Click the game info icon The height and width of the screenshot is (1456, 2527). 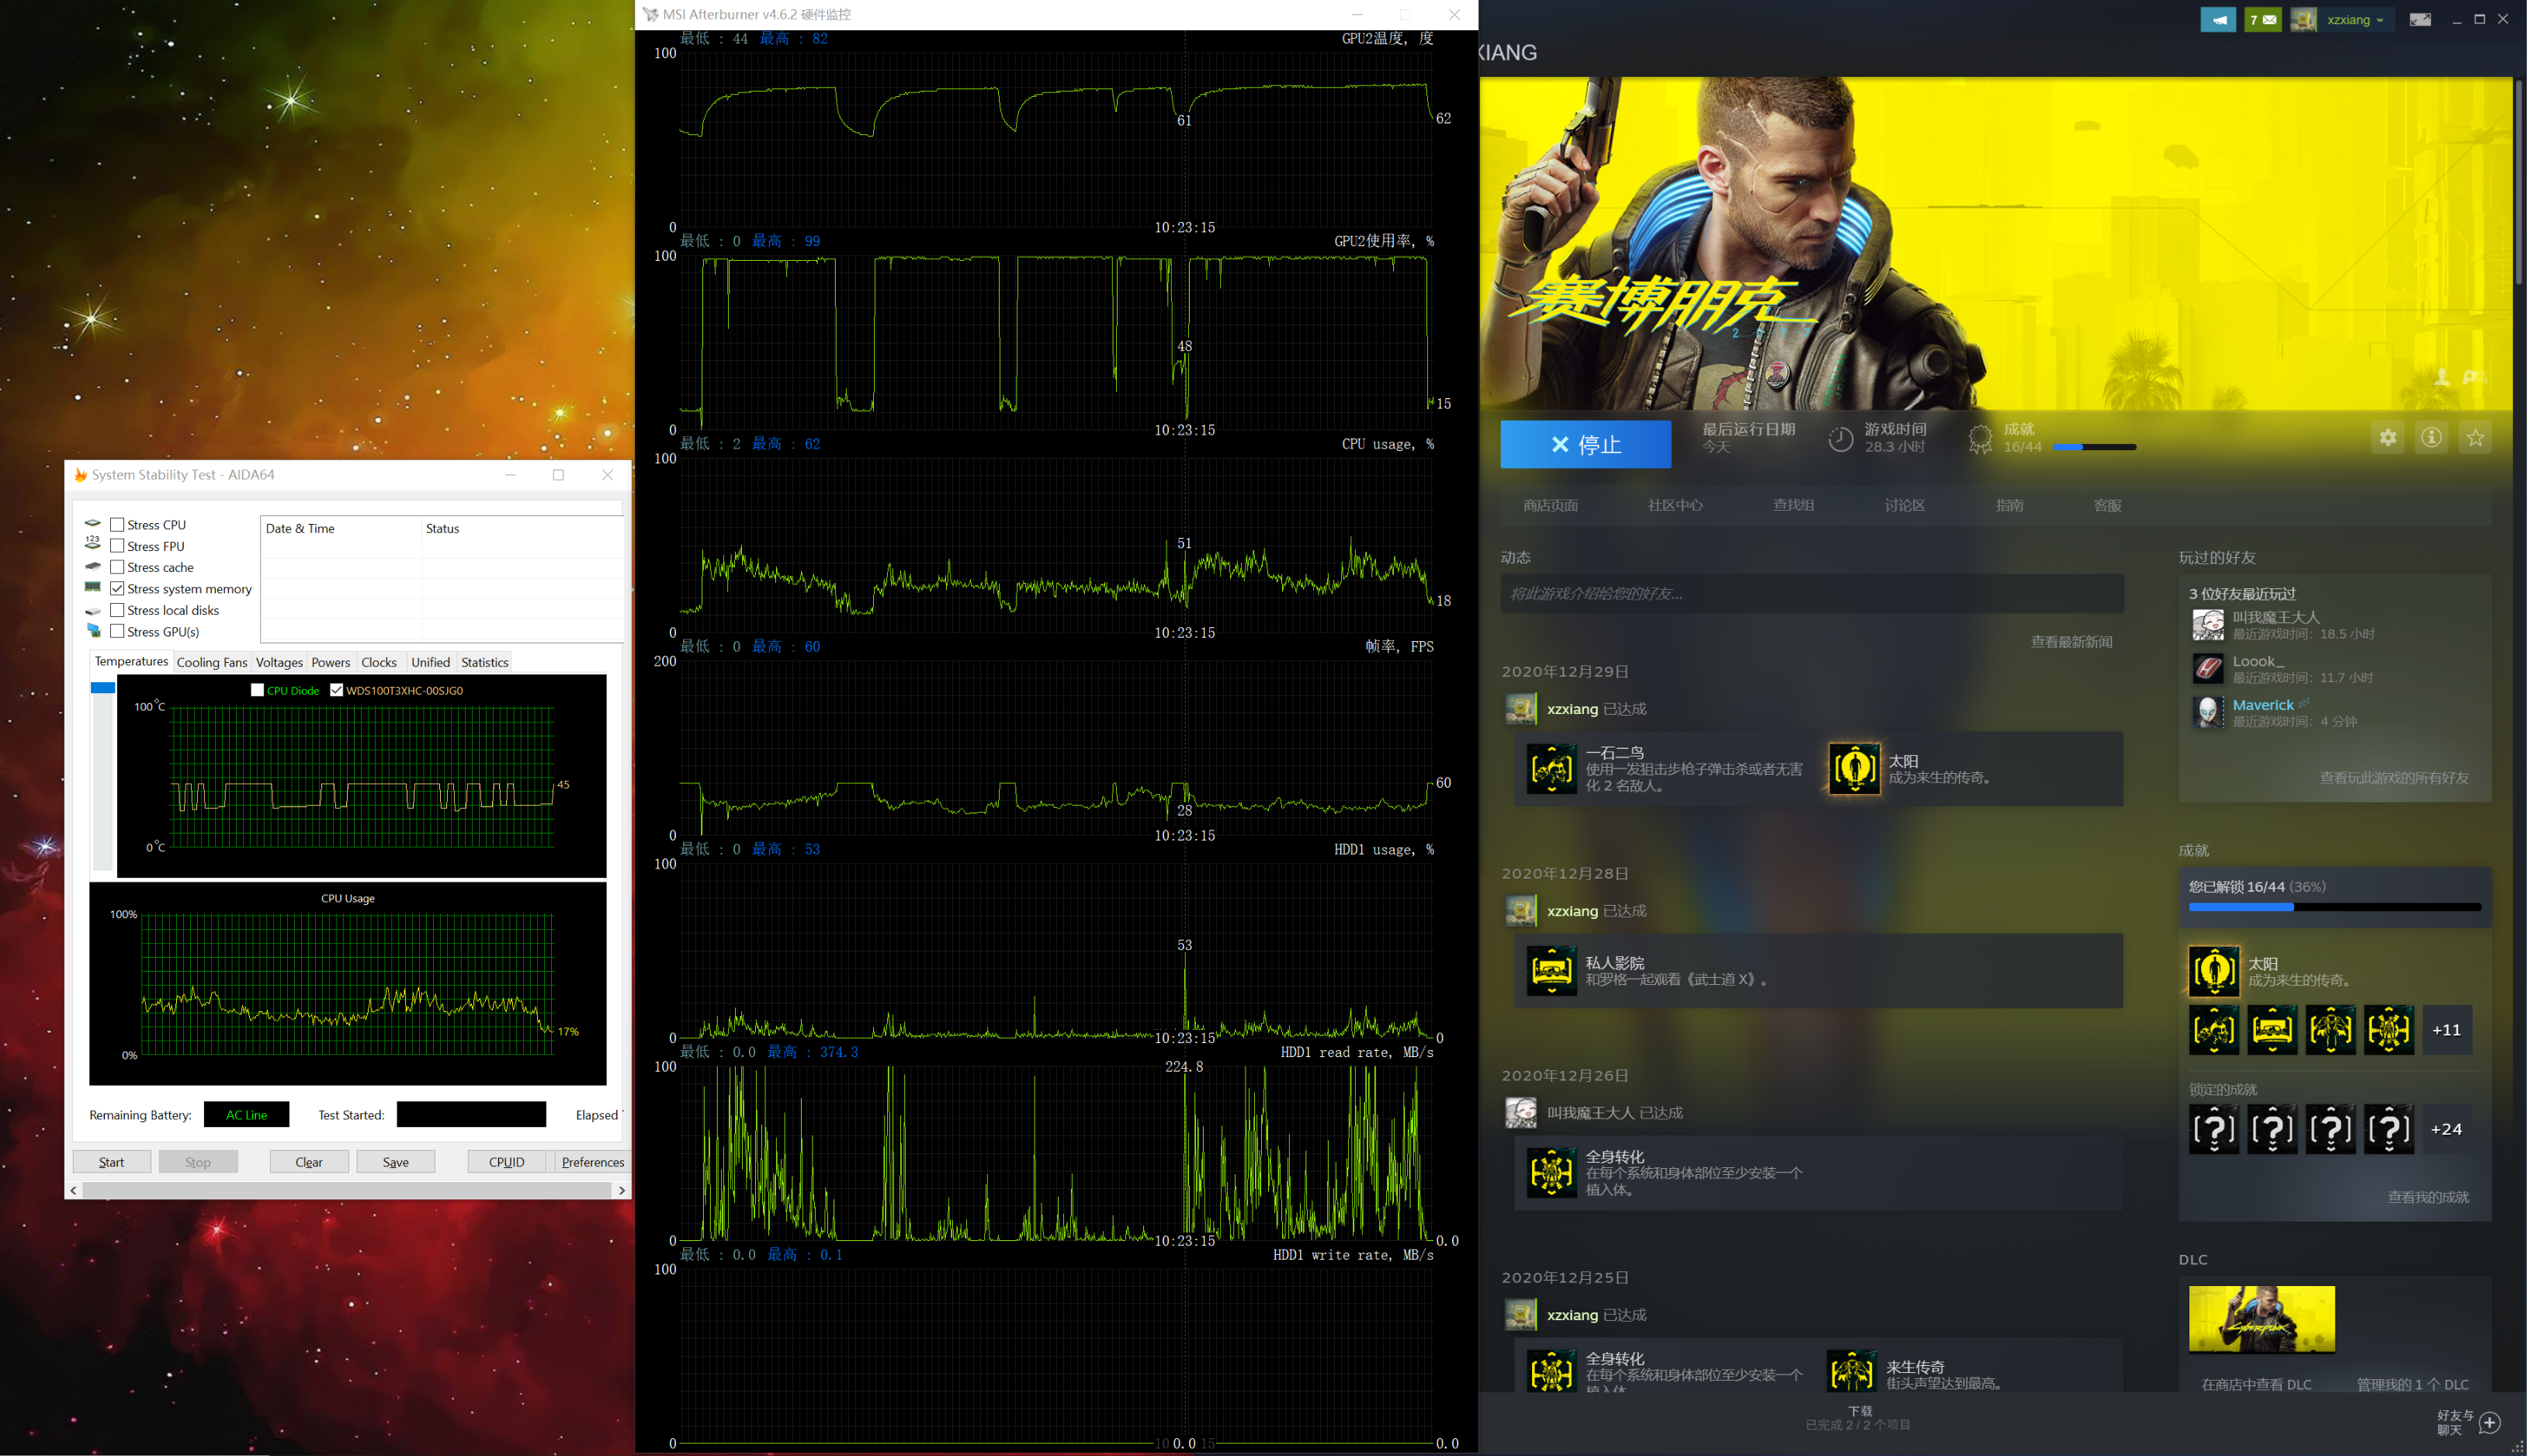[2431, 438]
